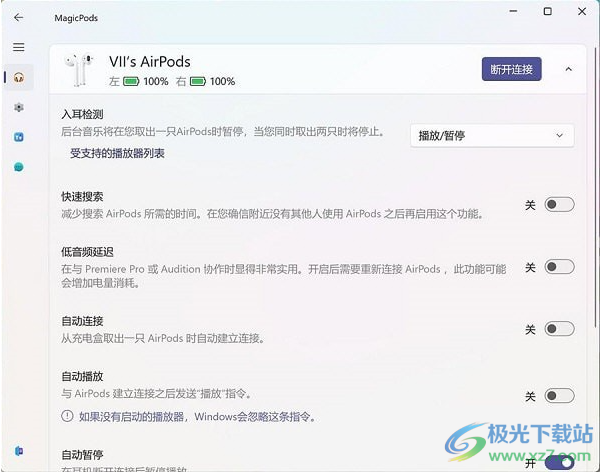Open the gear settings page in the sidebar
Screen dimensions: 604x472
click(18, 107)
